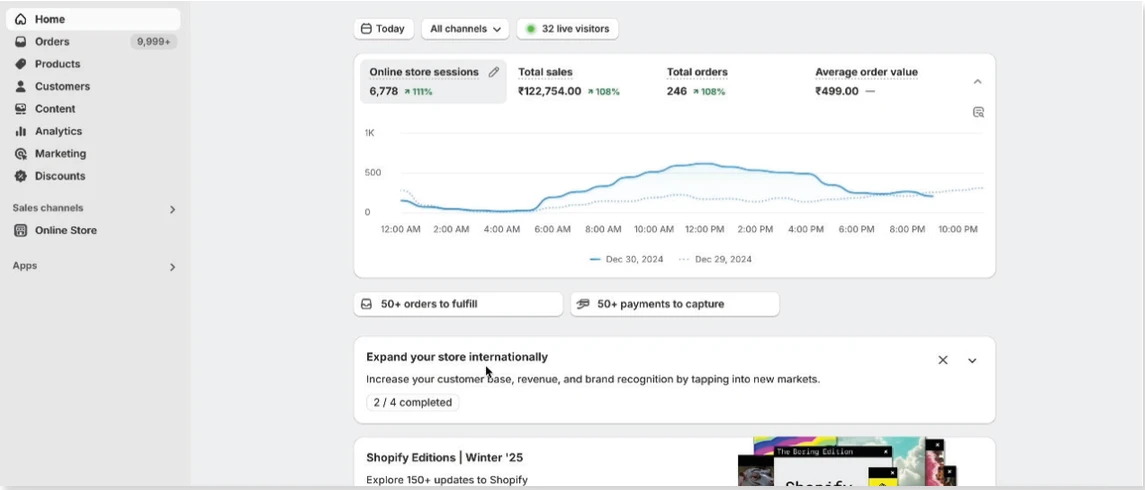Click the Customers person icon
This screenshot has height=490, width=1145.
pos(20,86)
